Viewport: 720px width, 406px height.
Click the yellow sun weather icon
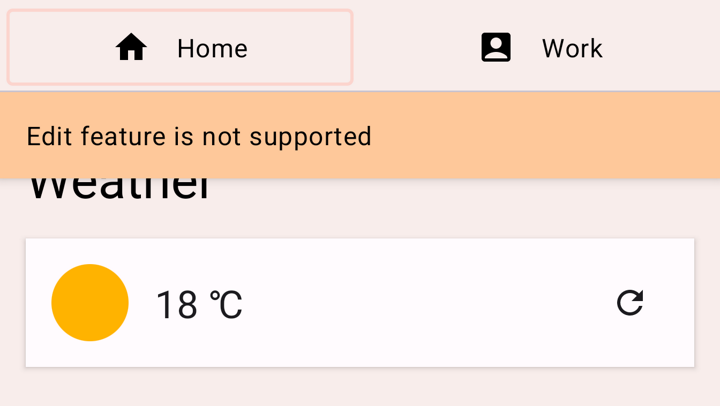click(x=90, y=302)
